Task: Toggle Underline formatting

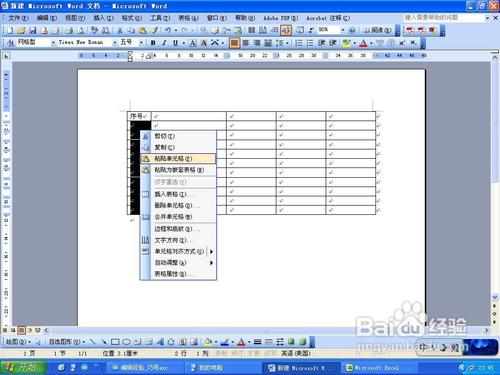Action: (x=175, y=43)
